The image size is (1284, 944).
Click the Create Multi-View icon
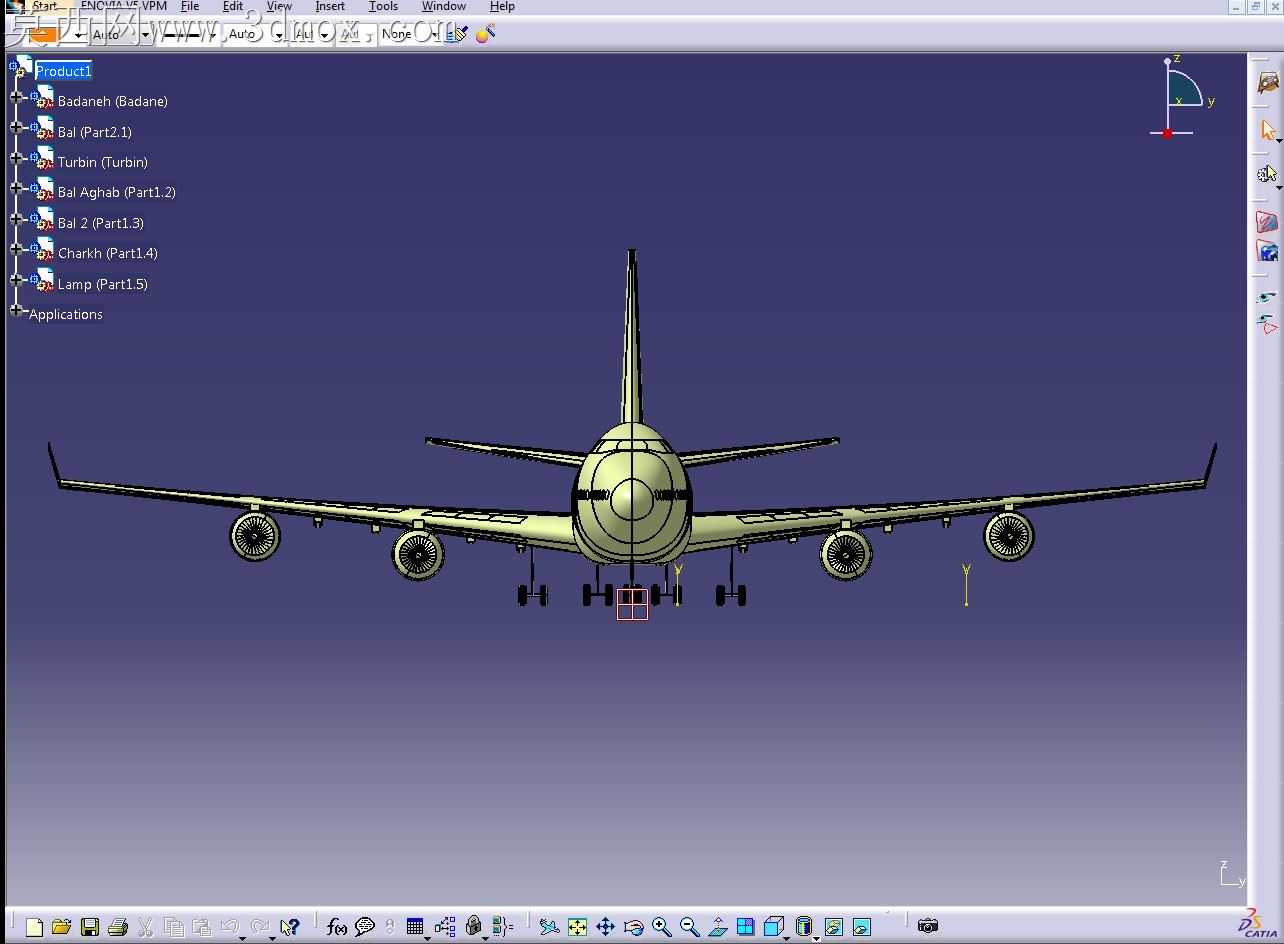745,927
